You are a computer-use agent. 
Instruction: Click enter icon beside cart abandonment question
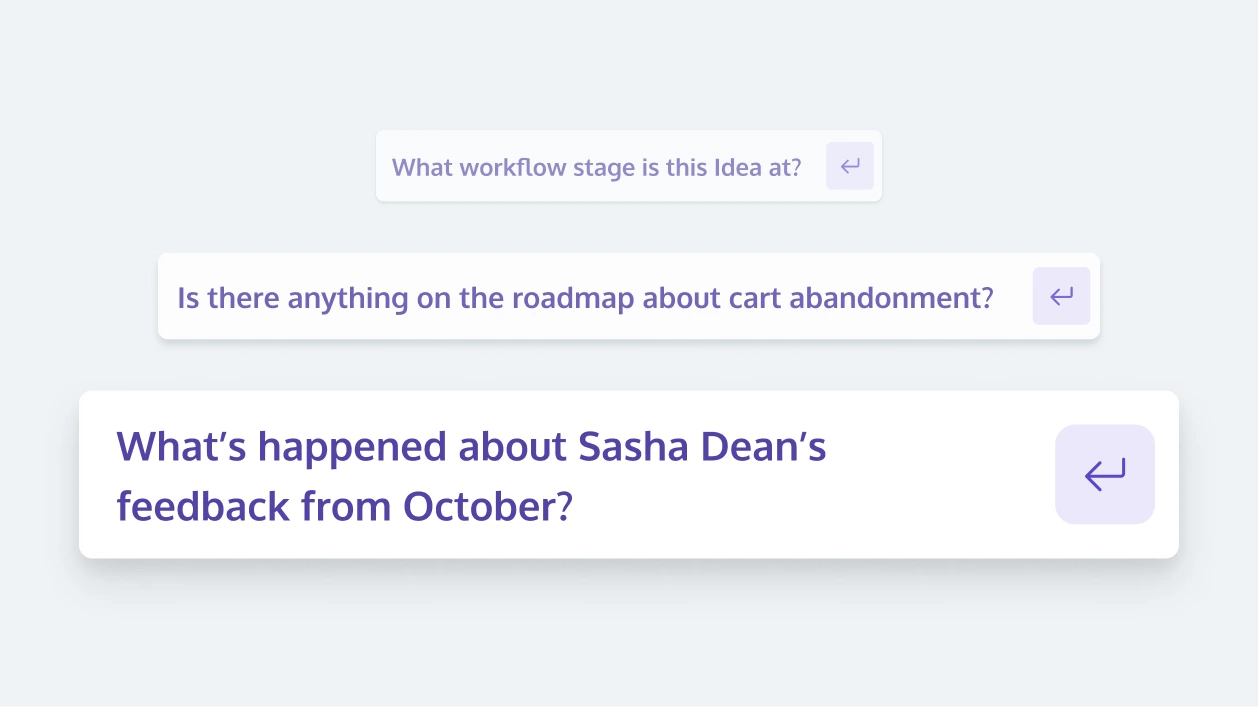(1061, 296)
